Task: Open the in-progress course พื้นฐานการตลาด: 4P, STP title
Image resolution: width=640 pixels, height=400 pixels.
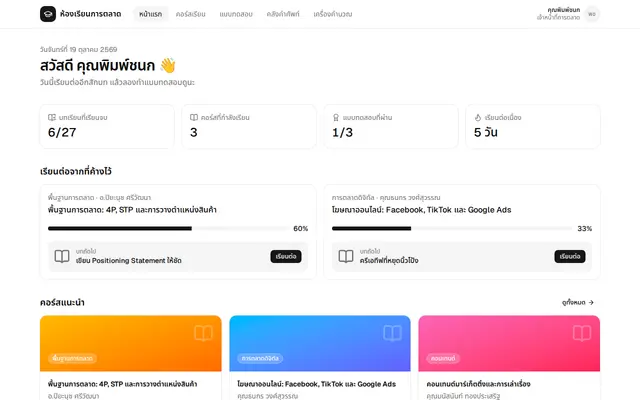Action: (x=132, y=210)
